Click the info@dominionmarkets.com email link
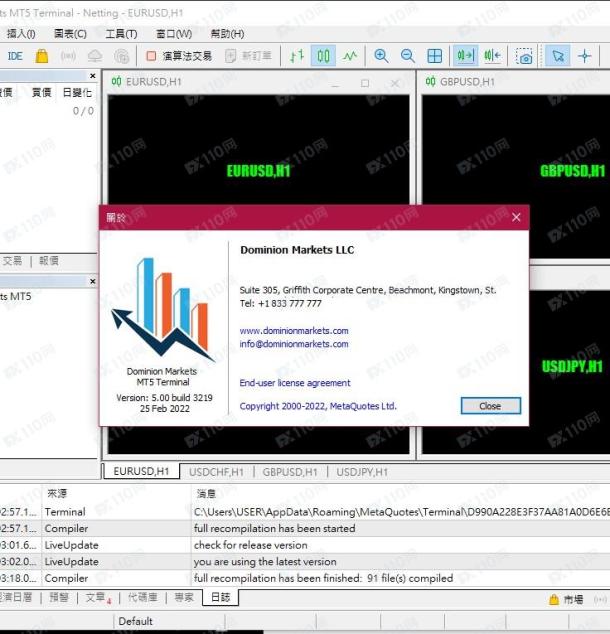 click(x=294, y=344)
